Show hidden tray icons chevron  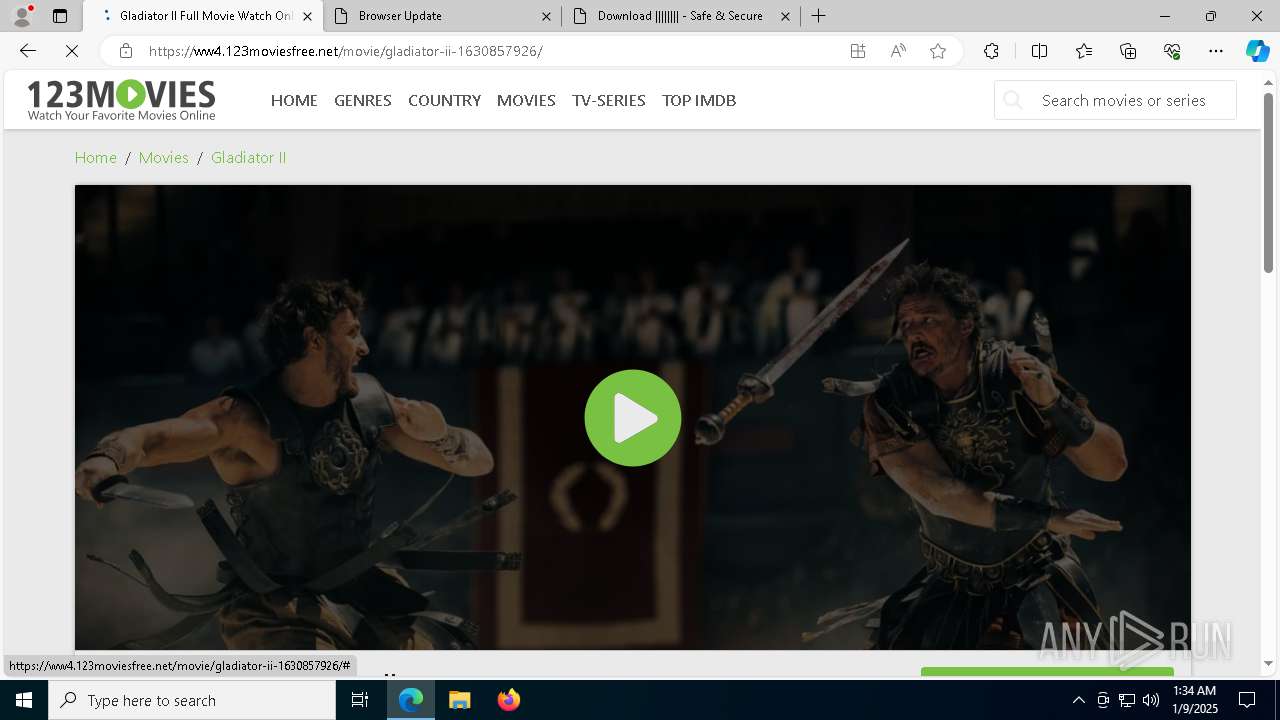tap(1078, 700)
